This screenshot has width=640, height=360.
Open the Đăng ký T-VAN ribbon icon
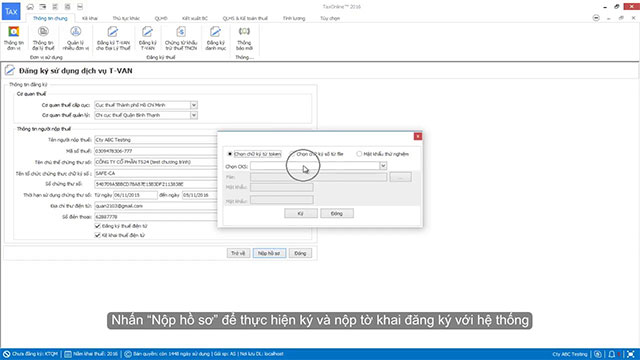tap(147, 38)
